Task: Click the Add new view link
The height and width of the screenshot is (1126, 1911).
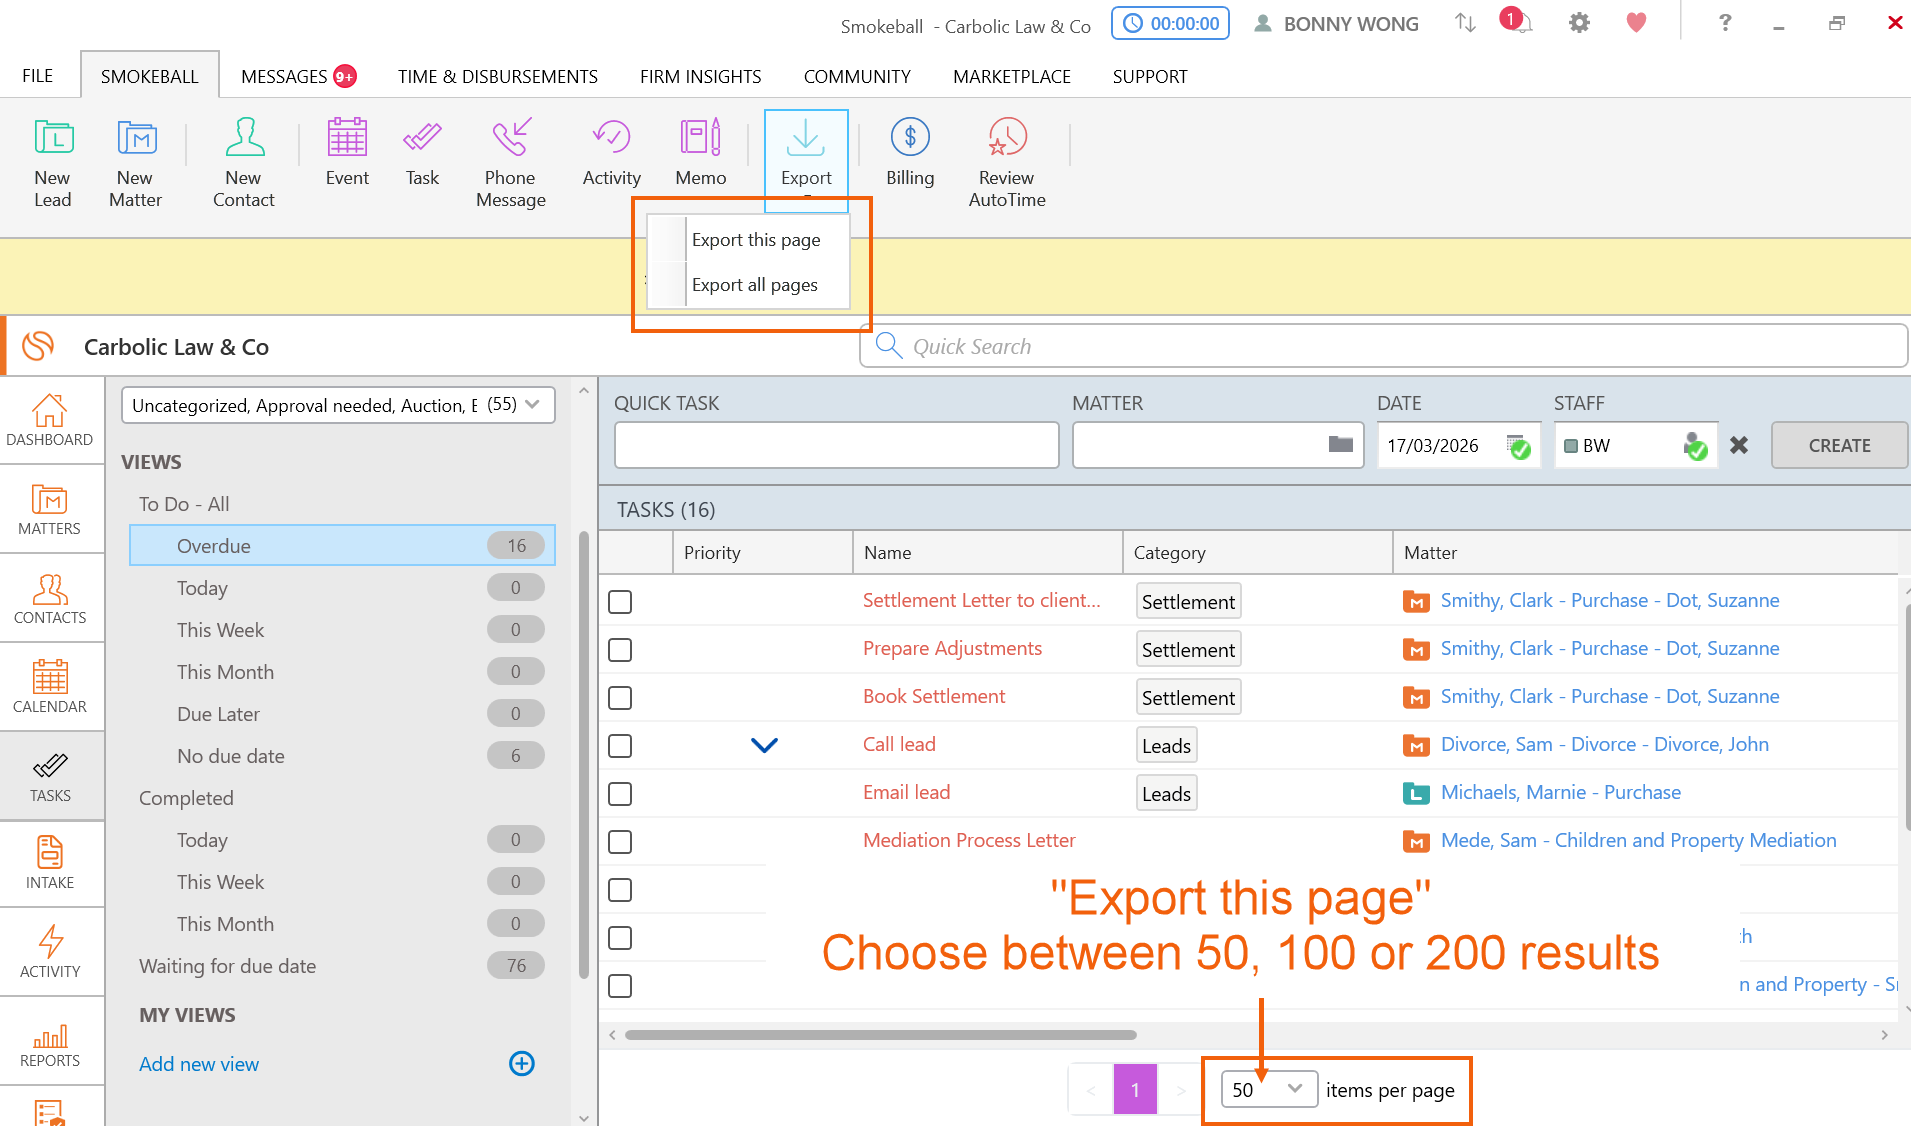Action: tap(199, 1064)
